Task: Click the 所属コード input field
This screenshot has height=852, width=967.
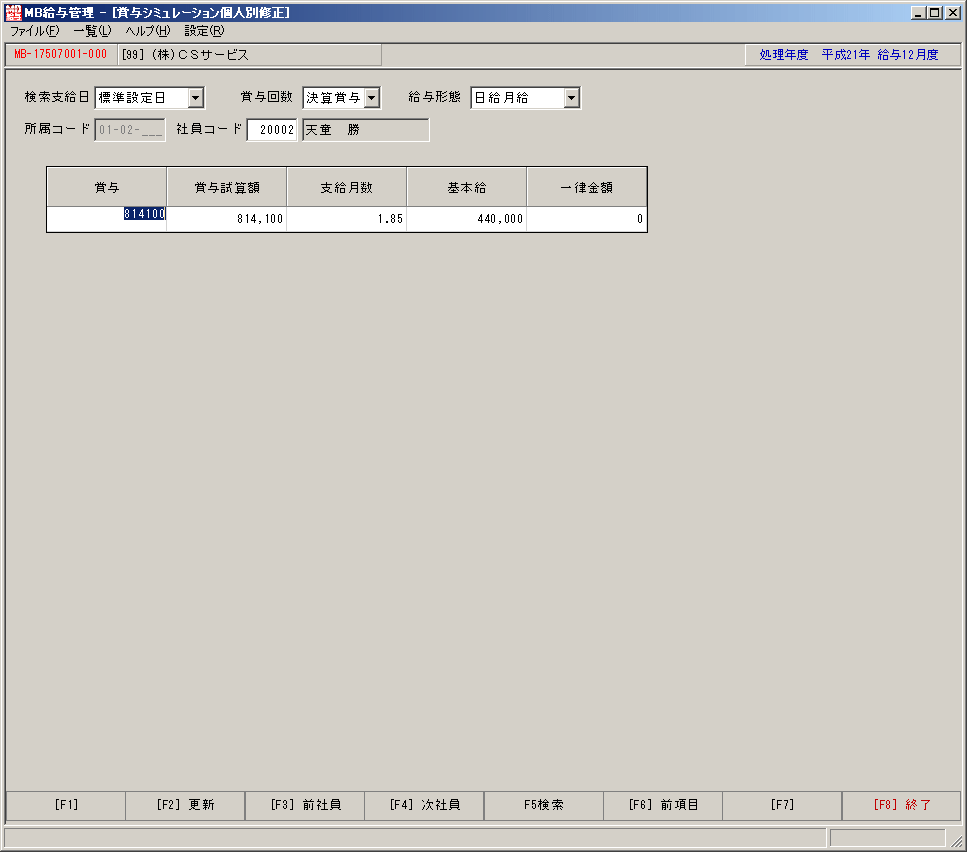Action: click(x=130, y=130)
